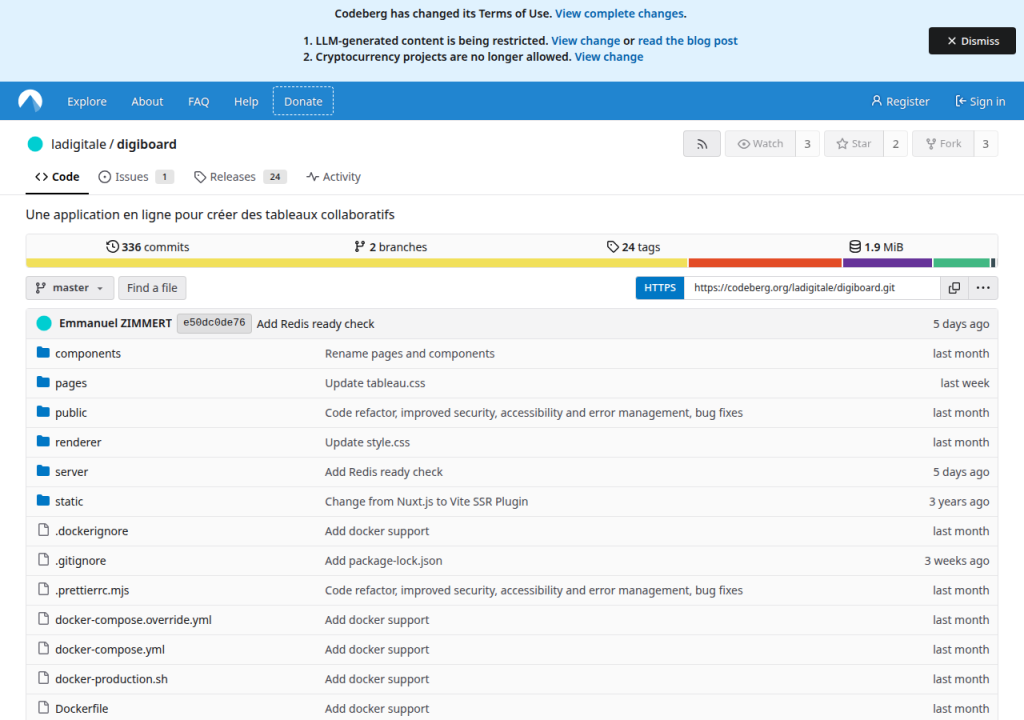This screenshot has height=720, width=1024.
Task: Open the three-dot more clone options
Action: [983, 287]
